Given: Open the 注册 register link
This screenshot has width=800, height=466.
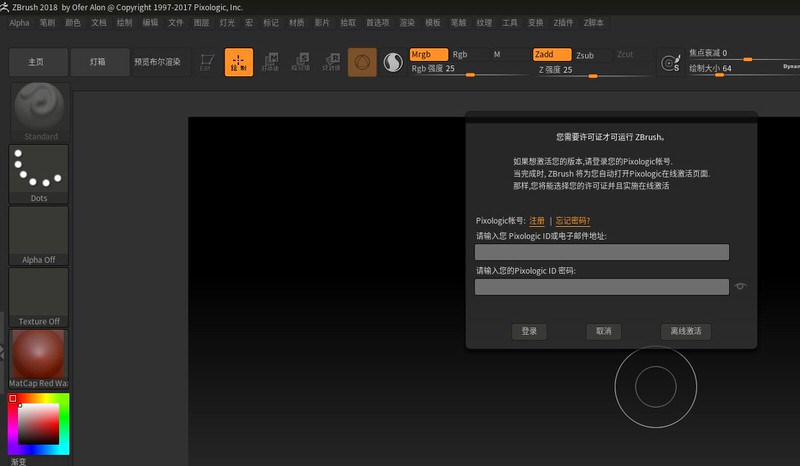Looking at the screenshot, I should pos(537,220).
